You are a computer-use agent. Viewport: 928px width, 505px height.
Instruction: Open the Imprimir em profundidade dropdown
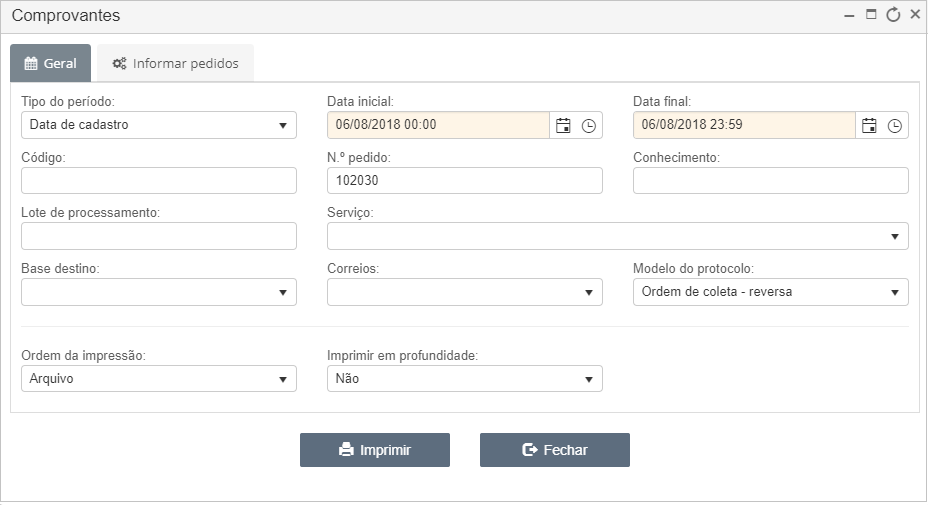click(465, 378)
